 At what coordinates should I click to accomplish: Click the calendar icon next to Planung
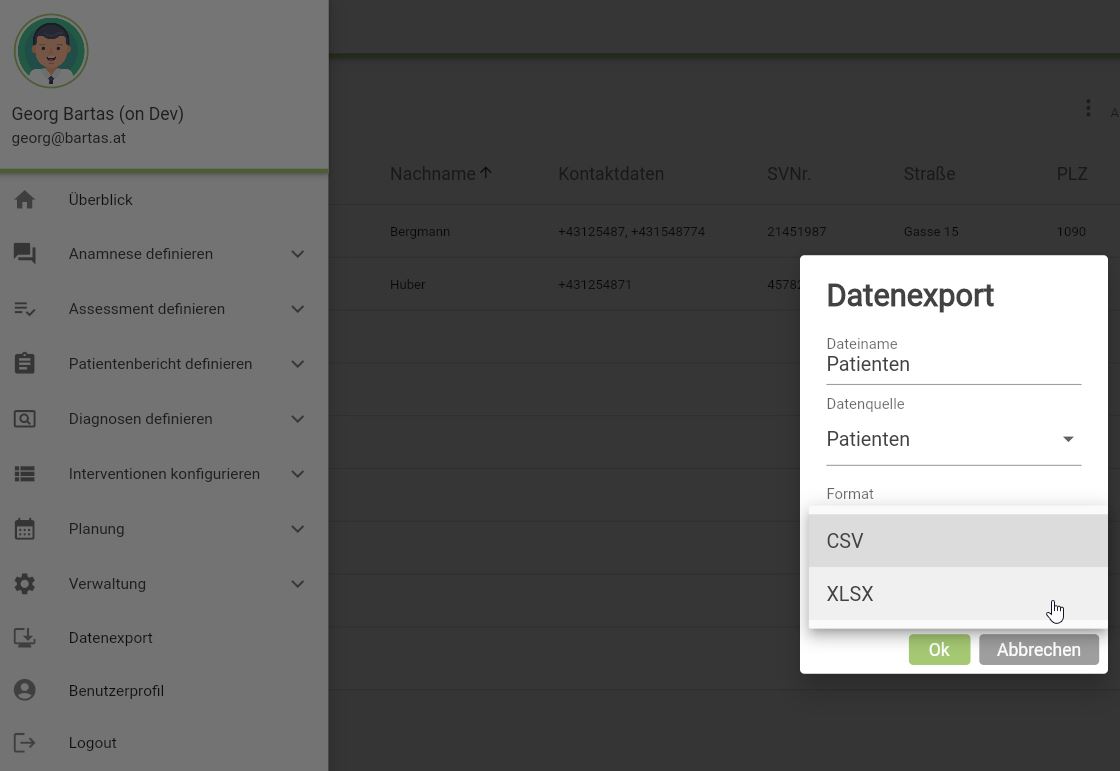(x=25, y=529)
